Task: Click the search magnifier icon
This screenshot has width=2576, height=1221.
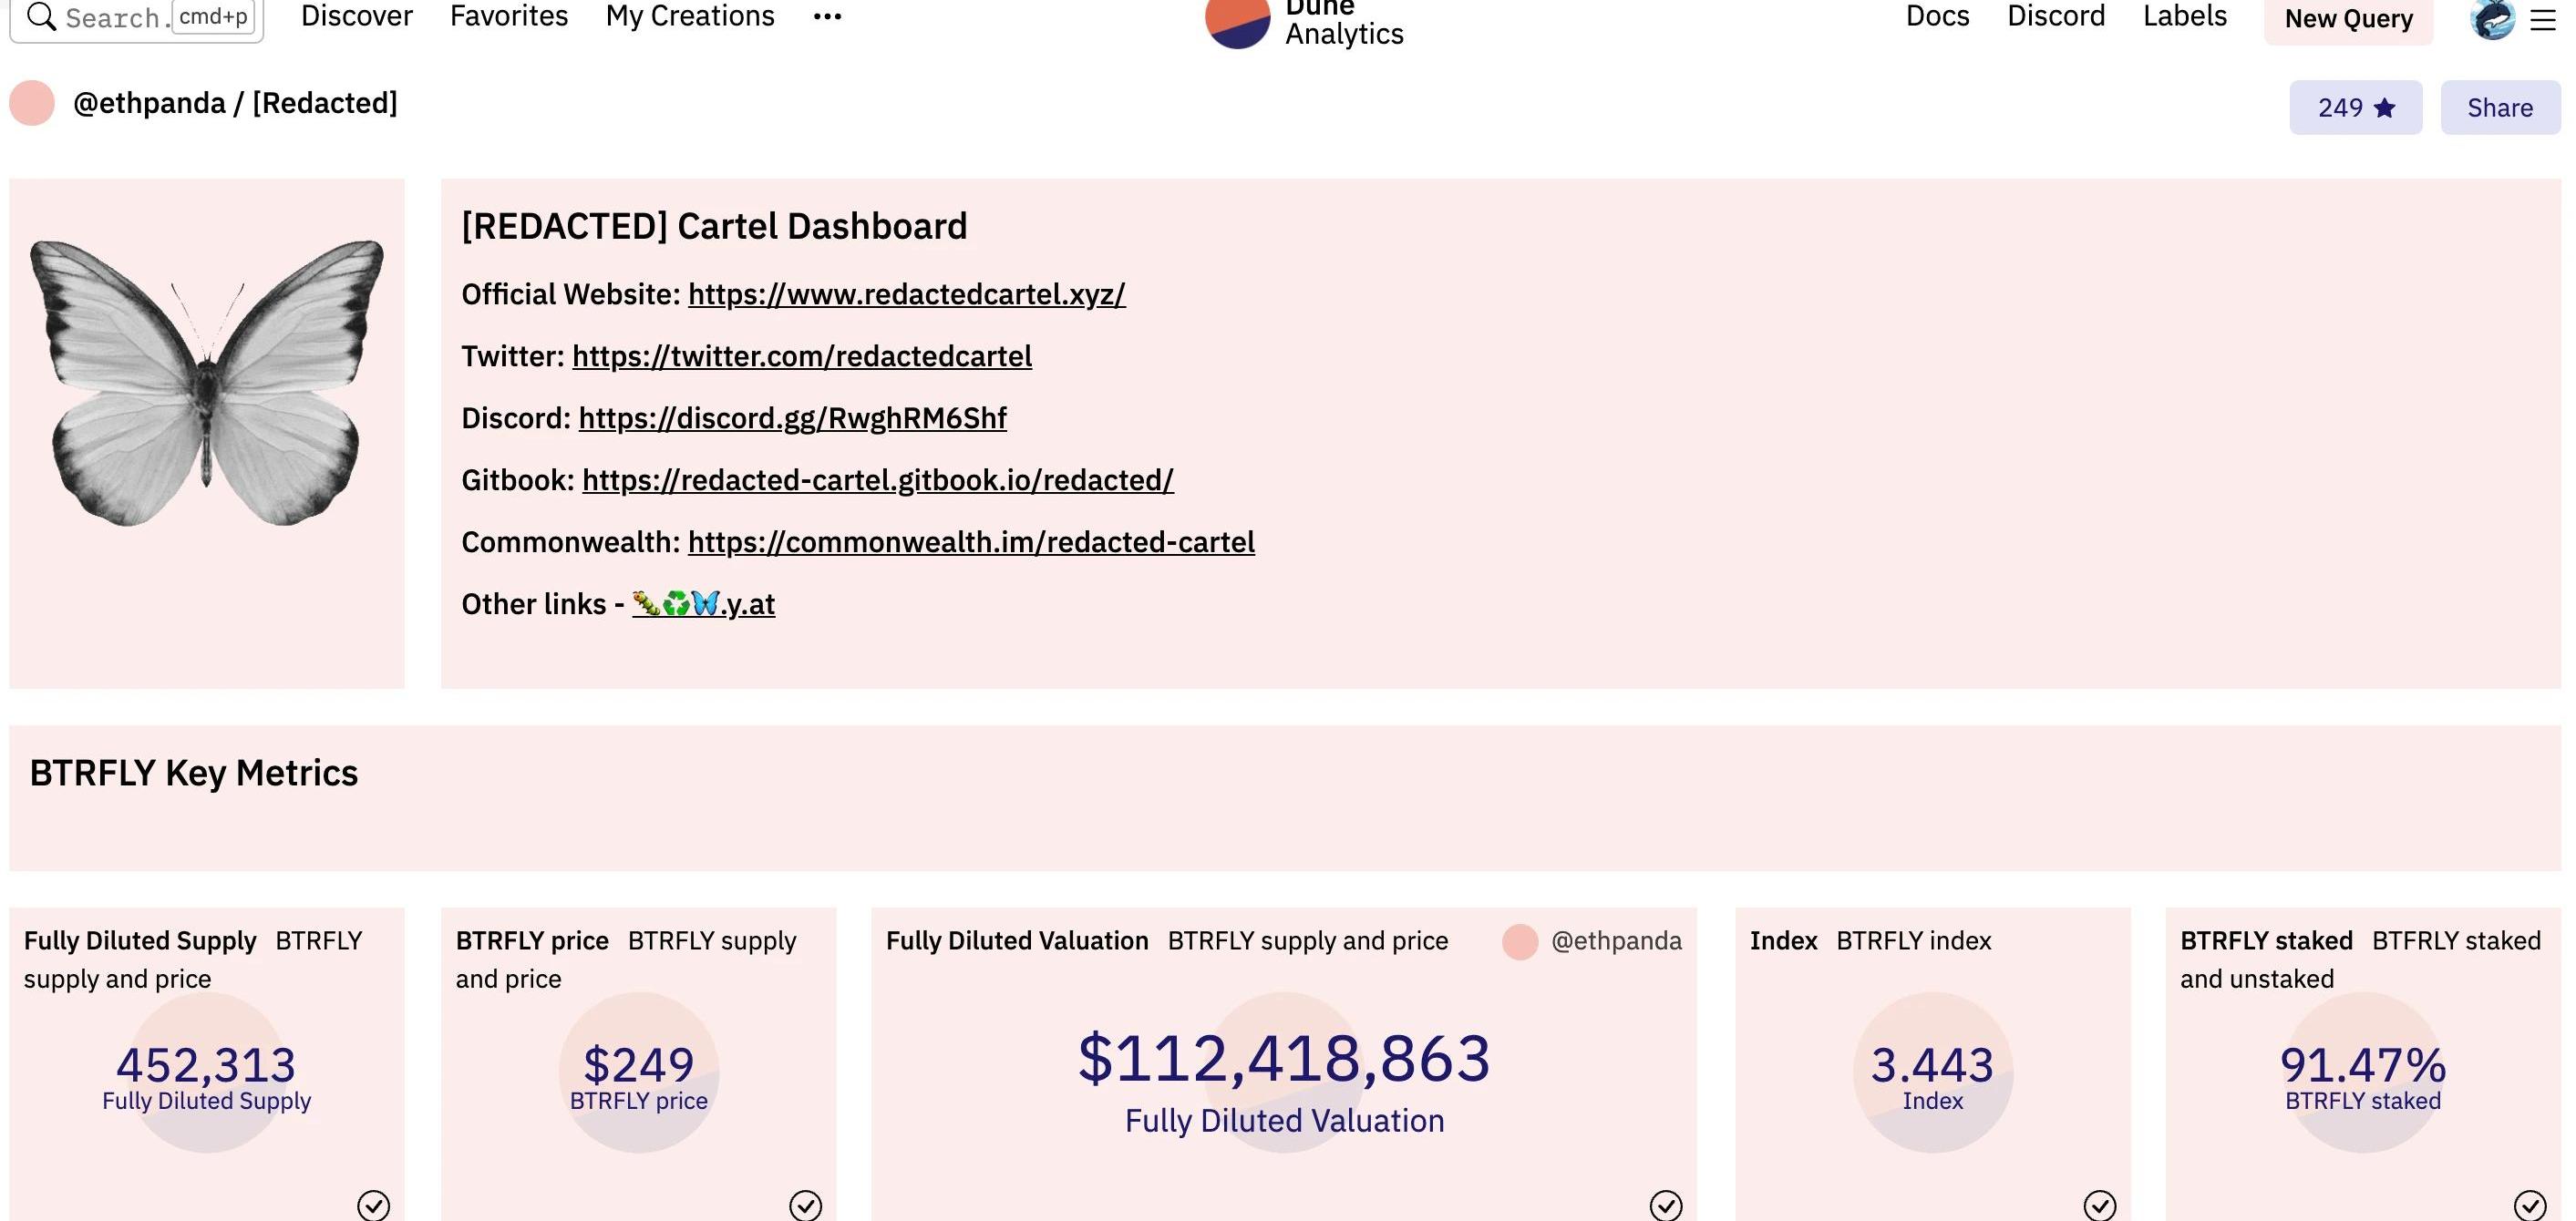Action: point(41,16)
